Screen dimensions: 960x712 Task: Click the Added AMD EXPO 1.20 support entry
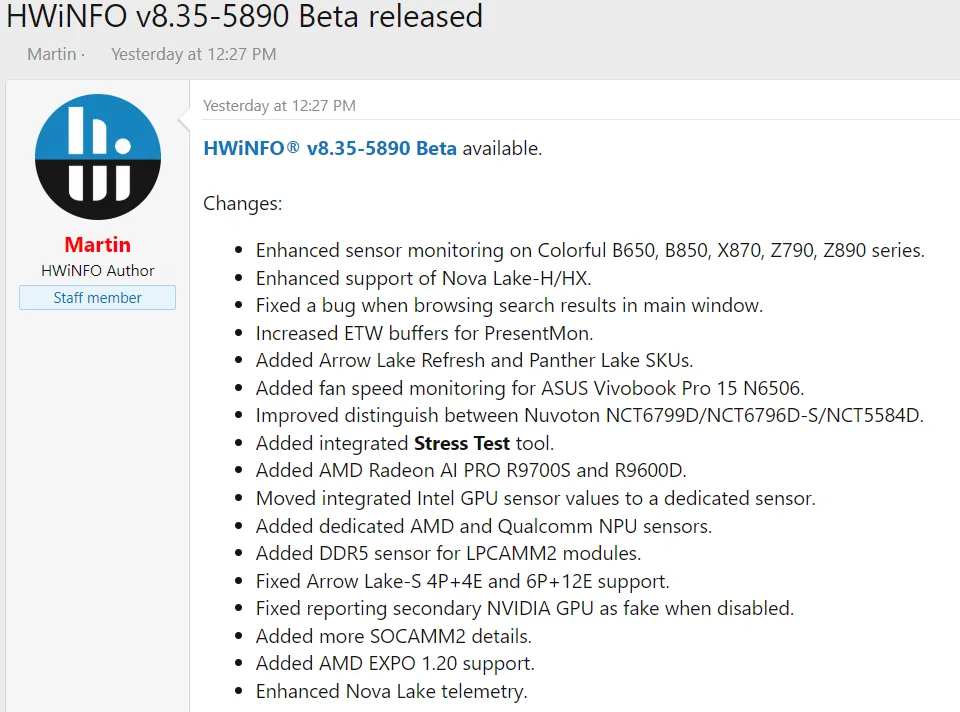click(x=395, y=663)
